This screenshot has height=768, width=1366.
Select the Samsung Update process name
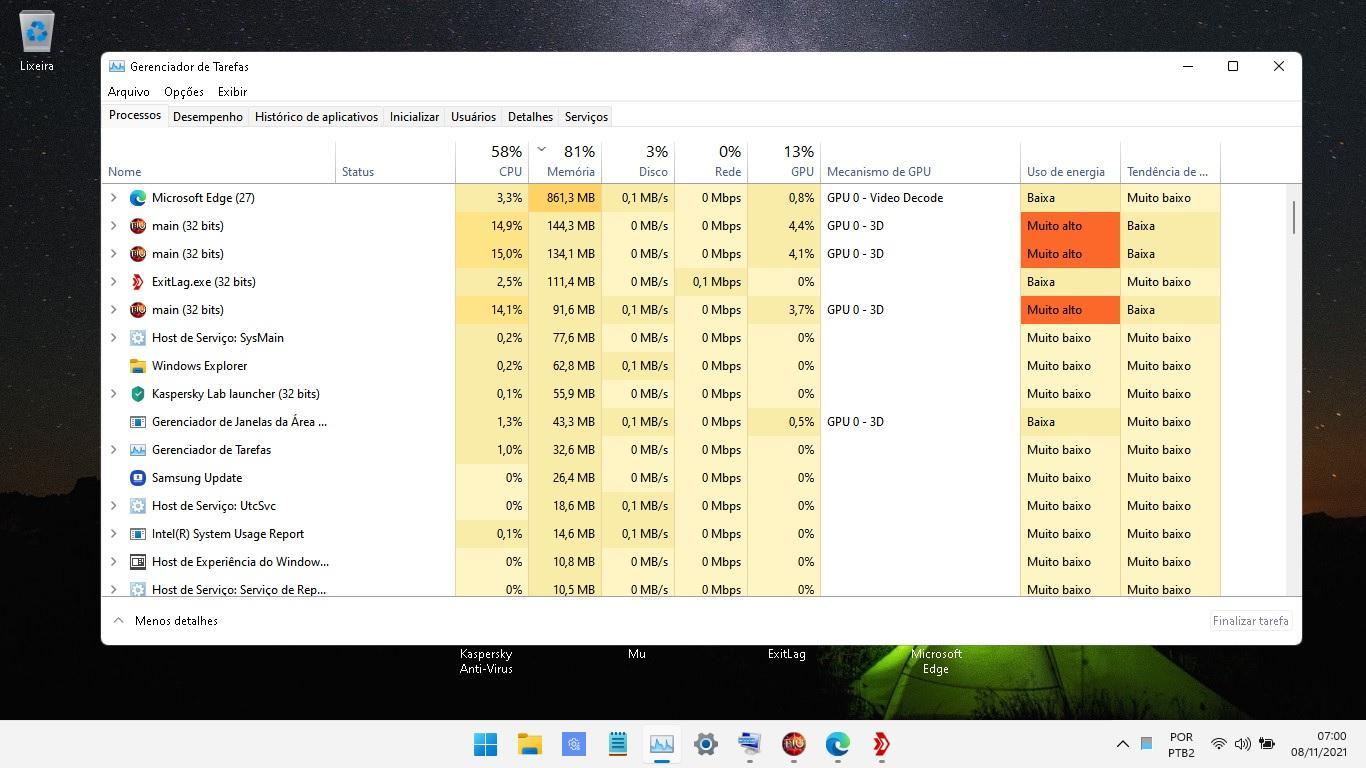[x=197, y=478]
